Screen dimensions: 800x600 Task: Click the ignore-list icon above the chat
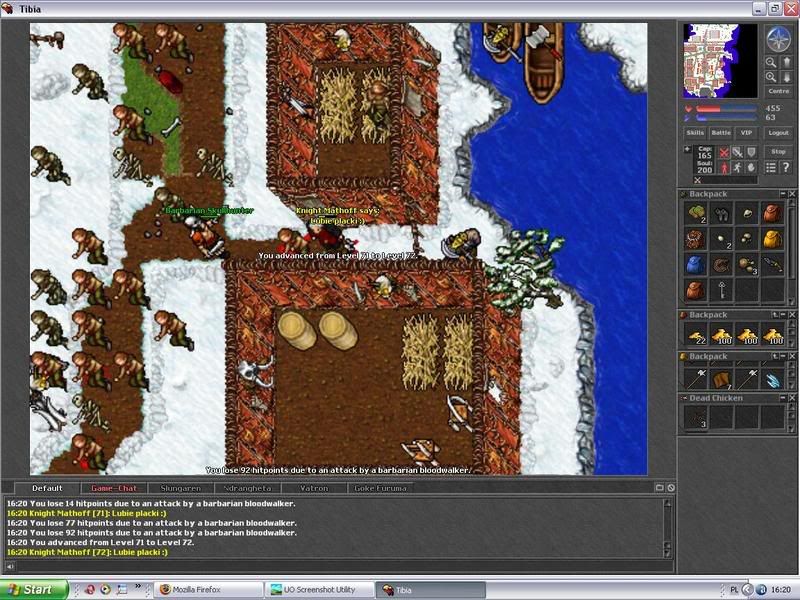[671, 488]
